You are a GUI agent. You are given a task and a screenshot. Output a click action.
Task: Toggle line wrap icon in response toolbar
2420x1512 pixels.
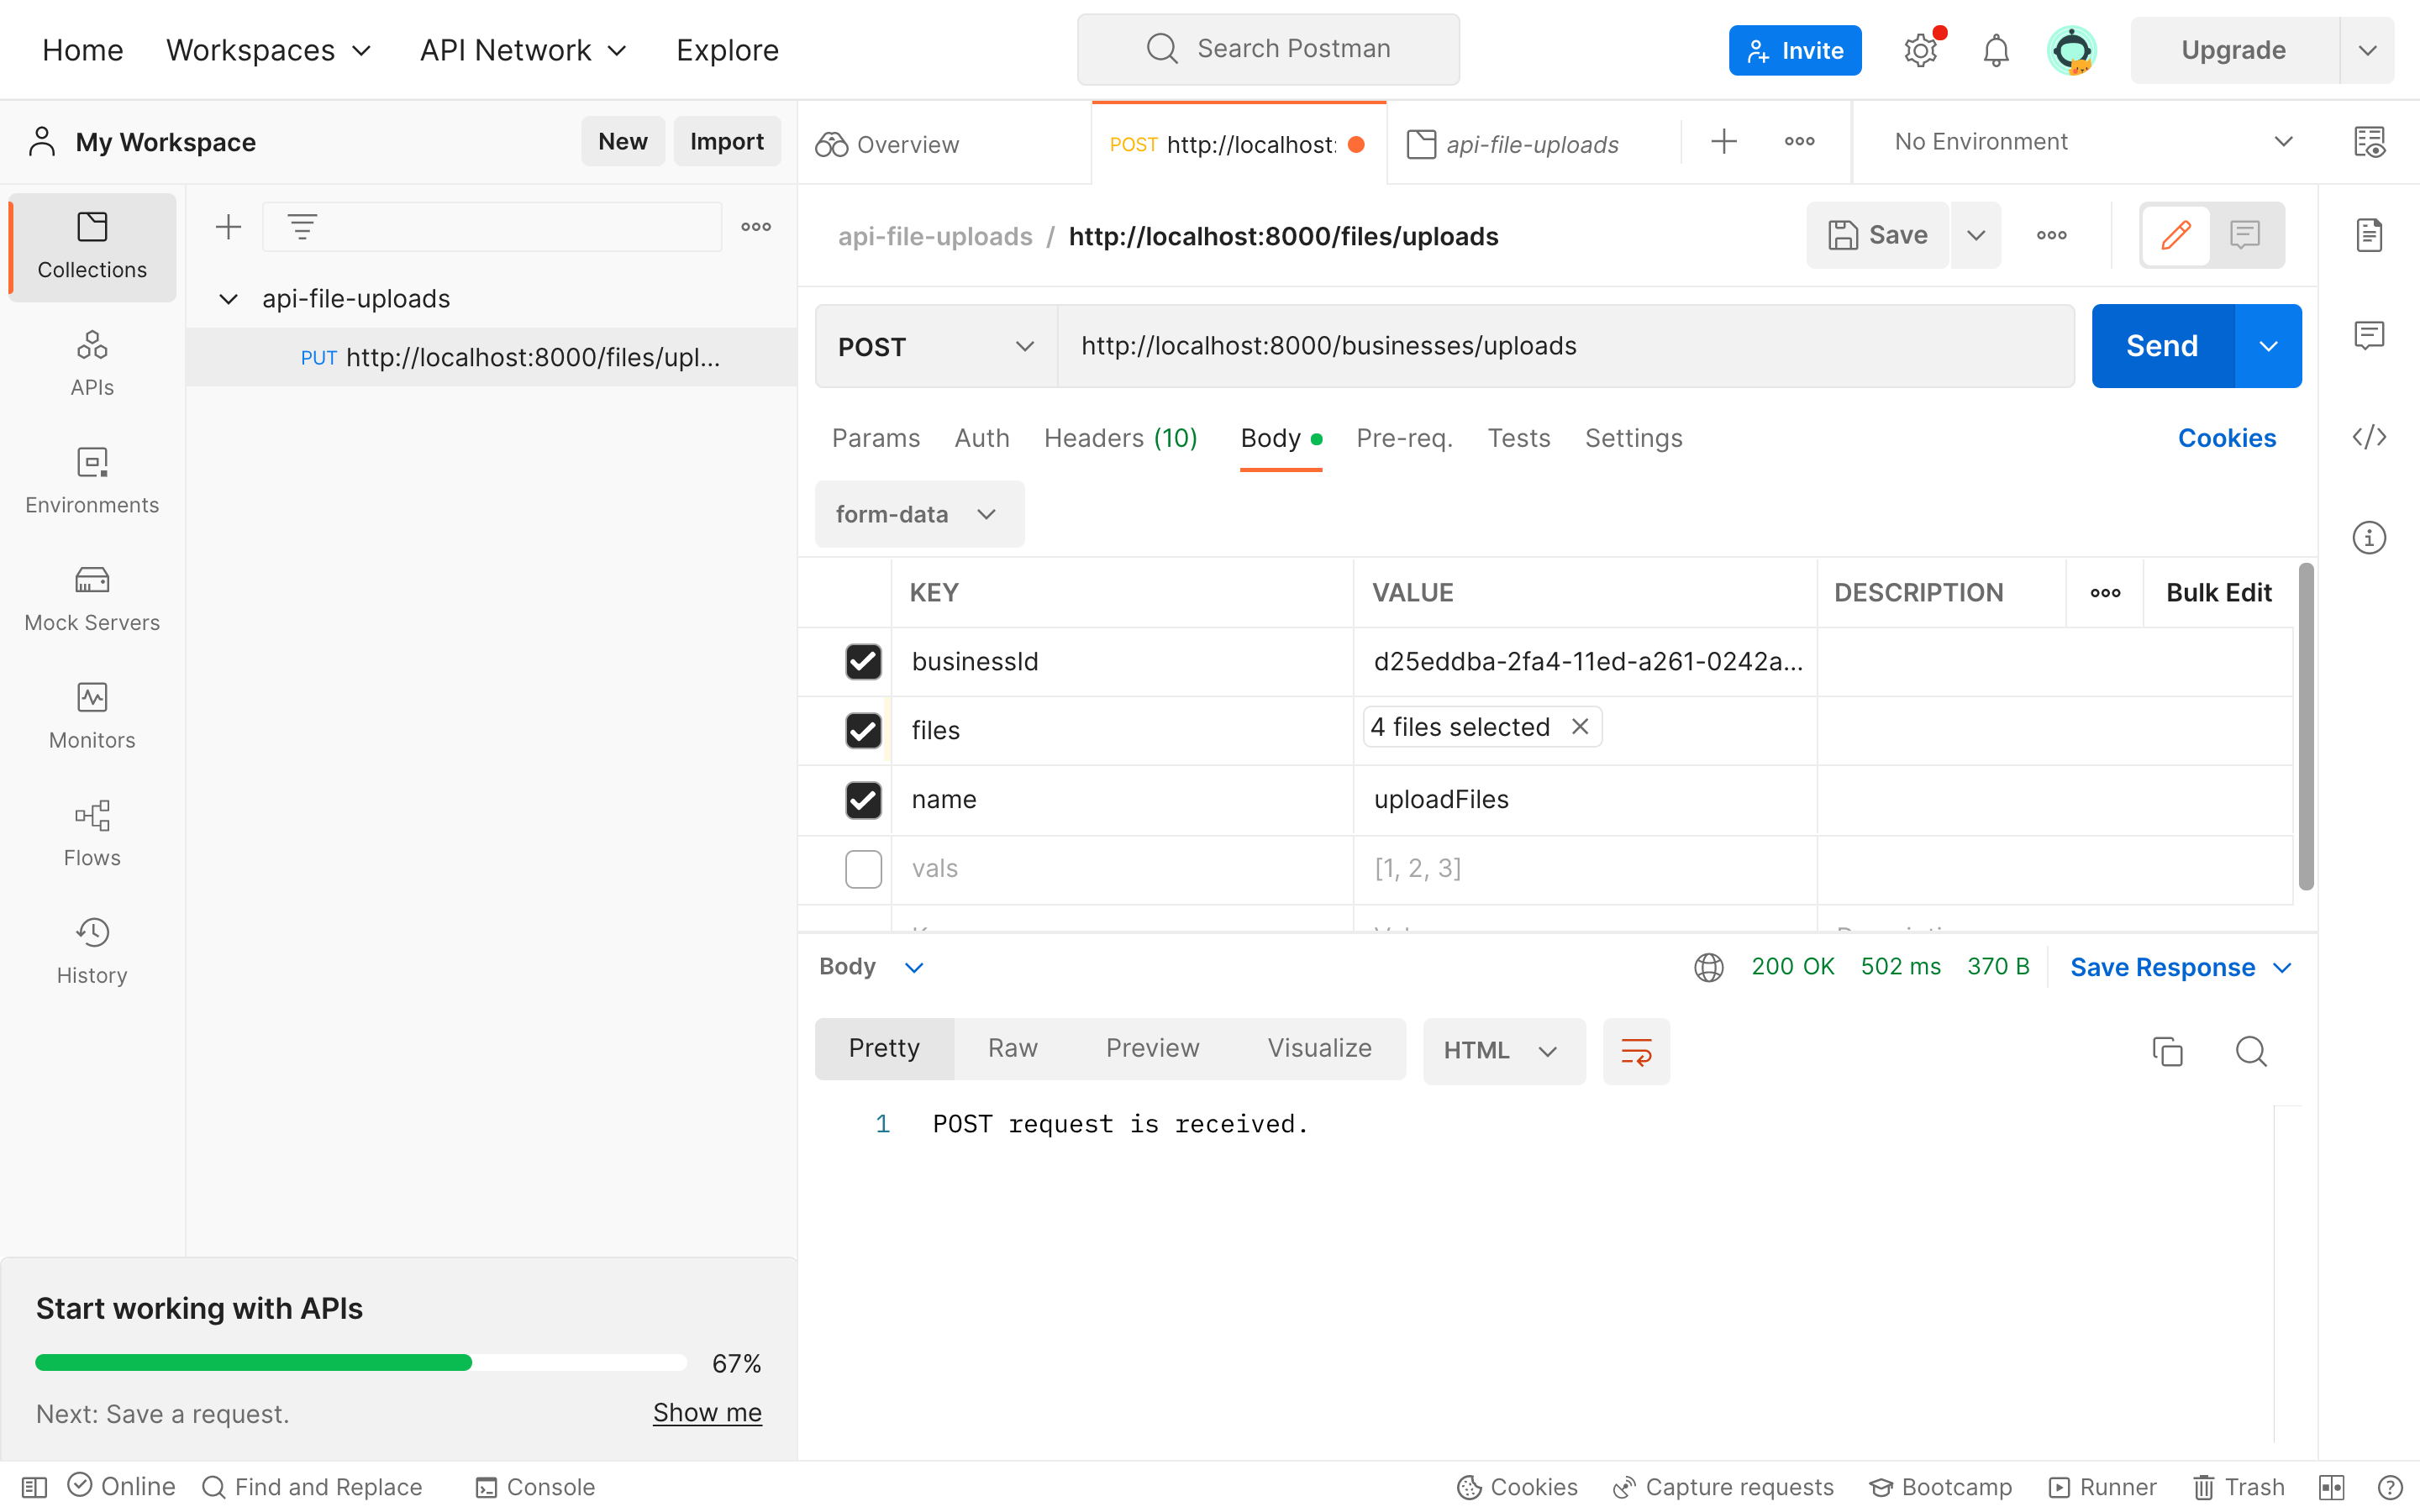[x=1636, y=1051]
